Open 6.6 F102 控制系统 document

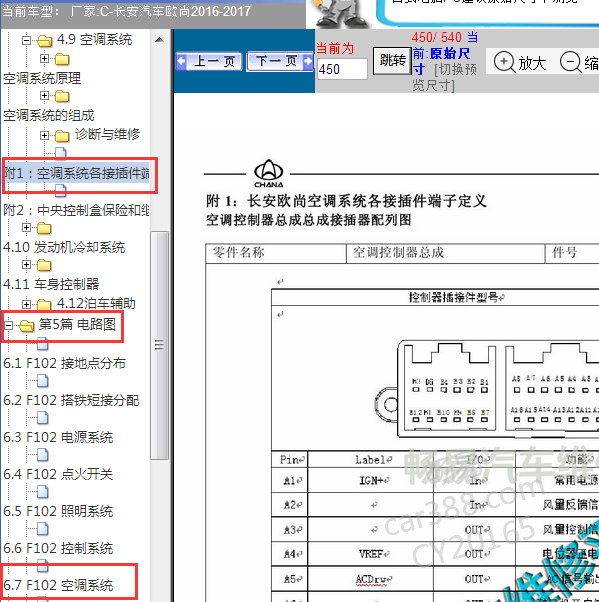[58, 548]
